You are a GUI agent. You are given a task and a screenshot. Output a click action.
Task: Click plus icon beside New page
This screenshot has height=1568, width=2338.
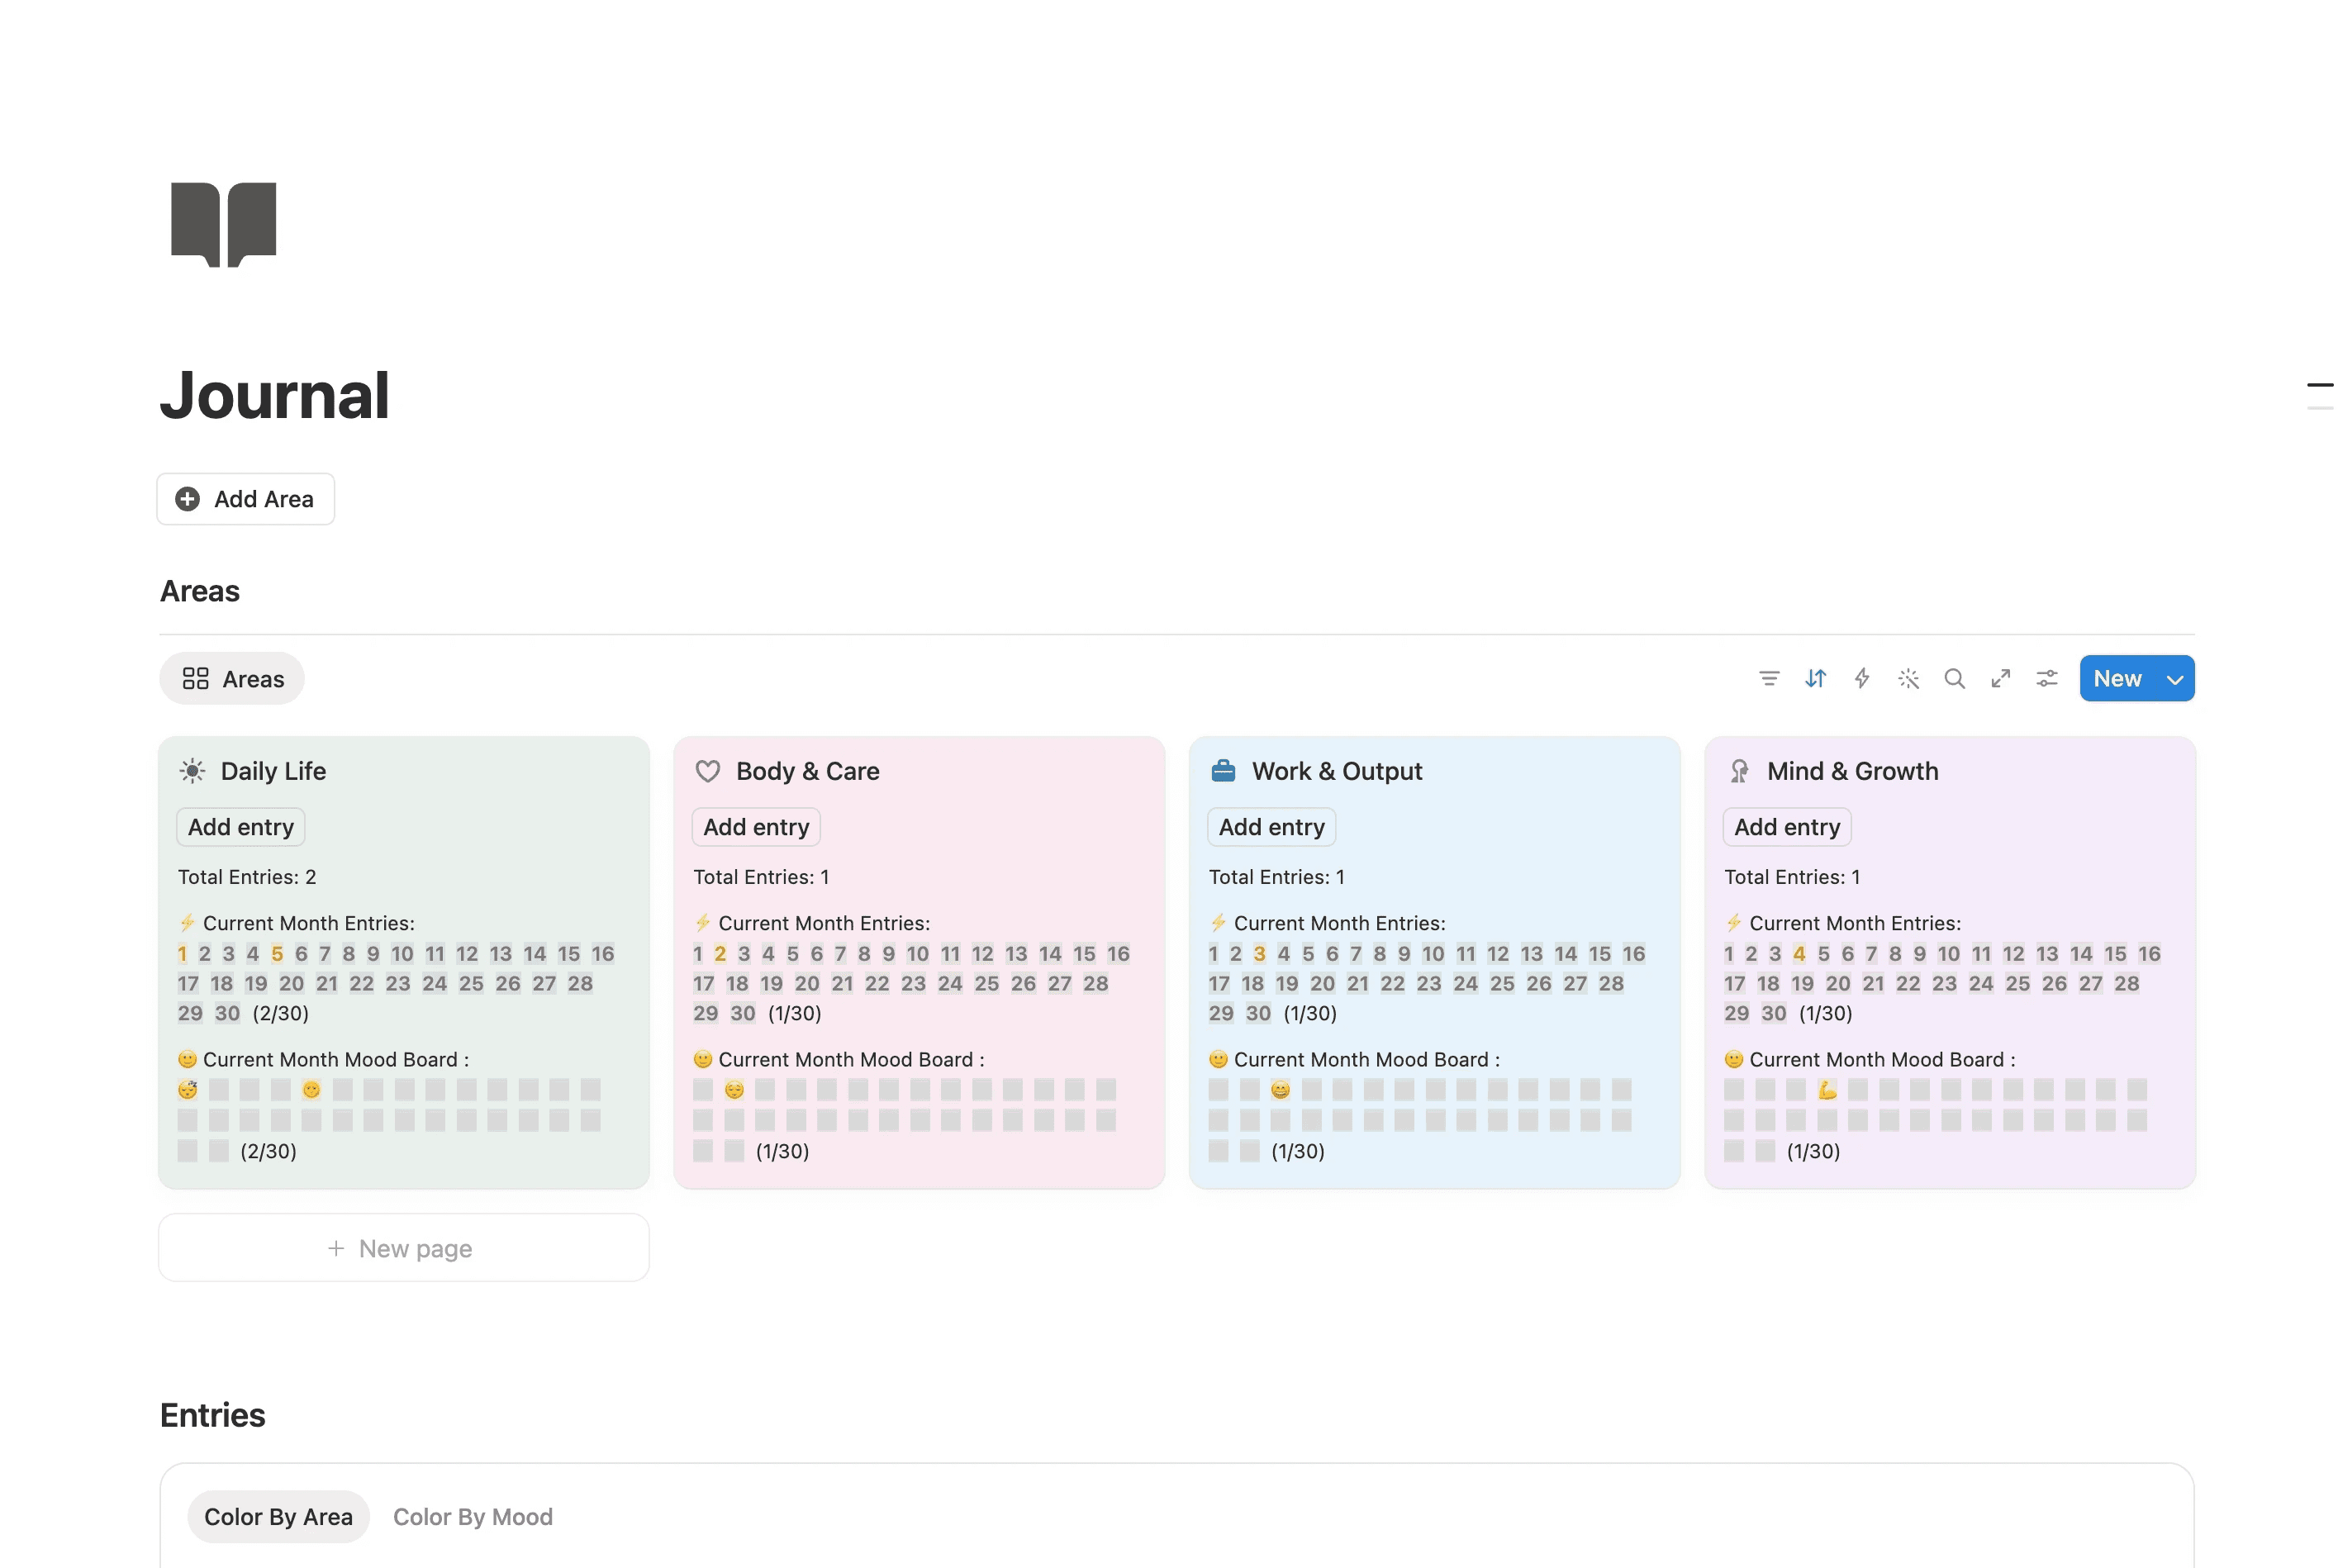click(x=336, y=1248)
